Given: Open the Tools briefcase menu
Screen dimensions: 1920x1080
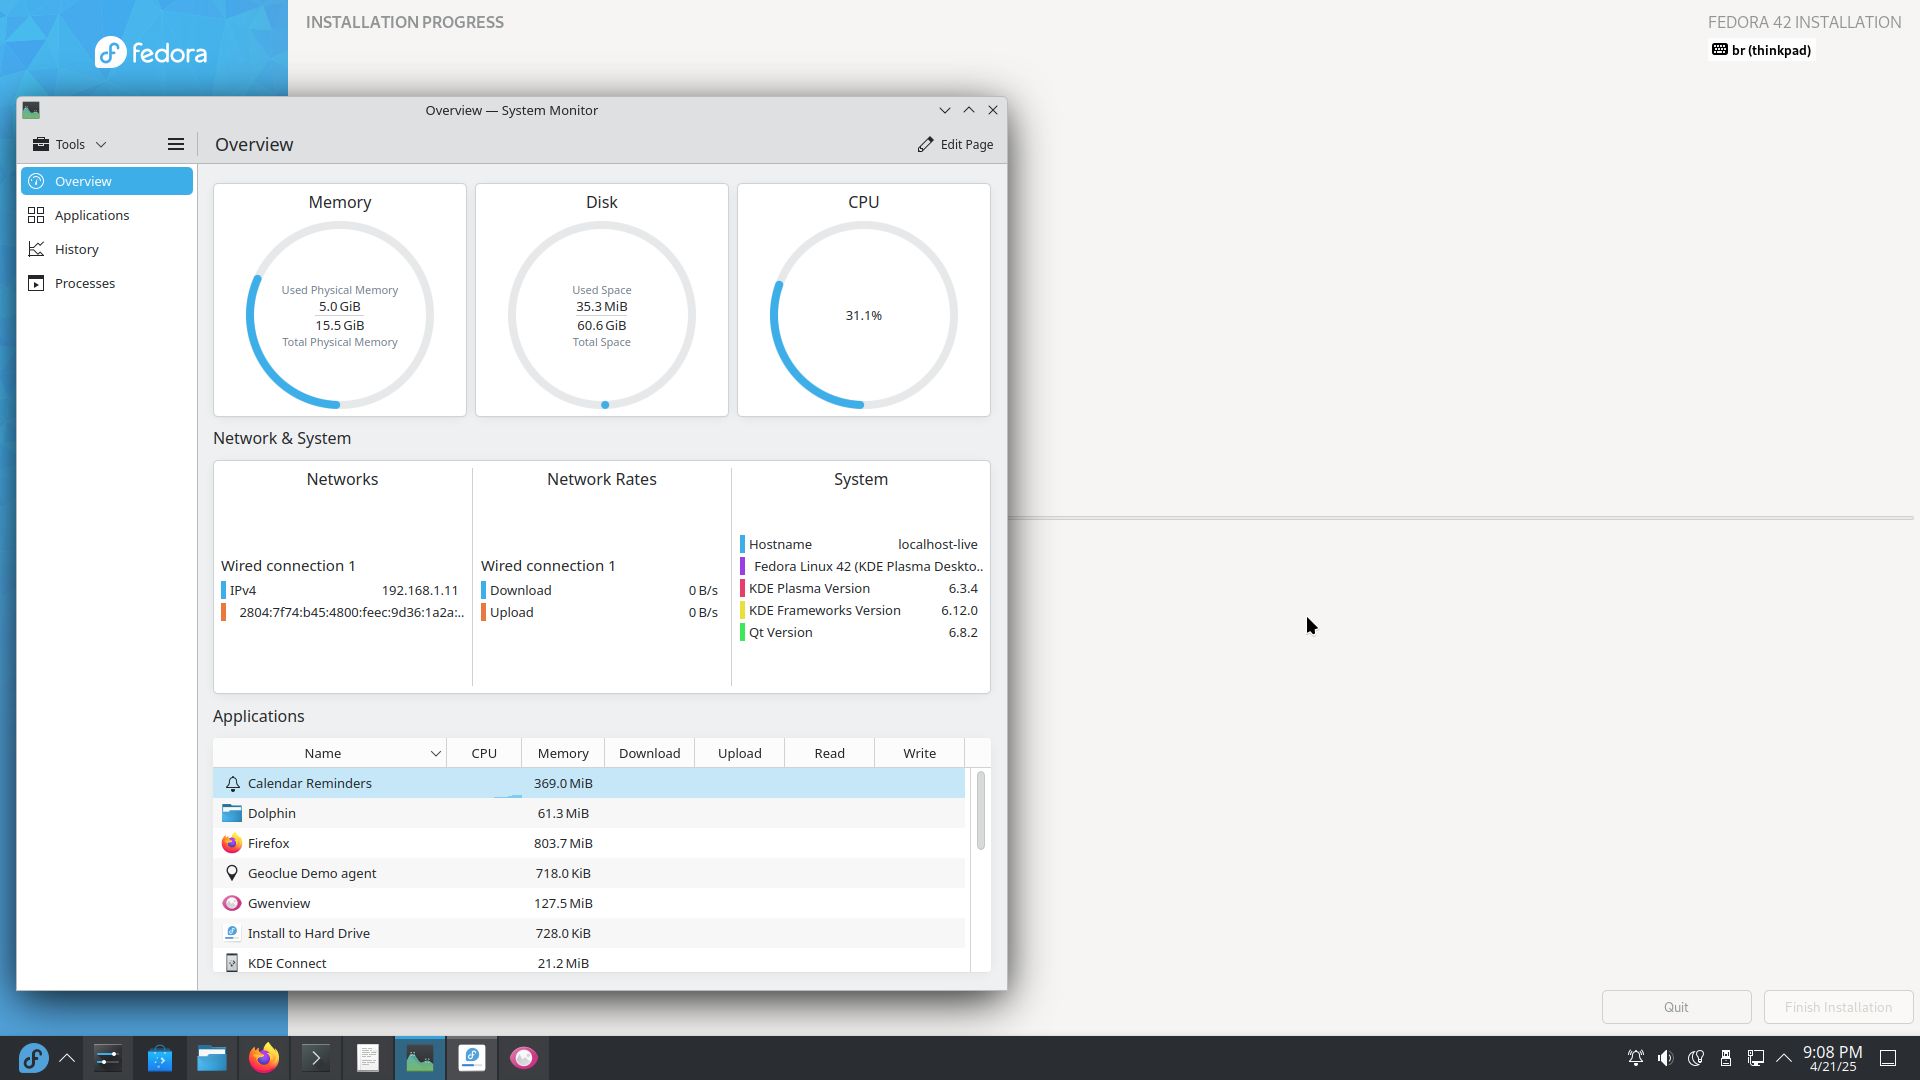Looking at the screenshot, I should click(x=69, y=144).
